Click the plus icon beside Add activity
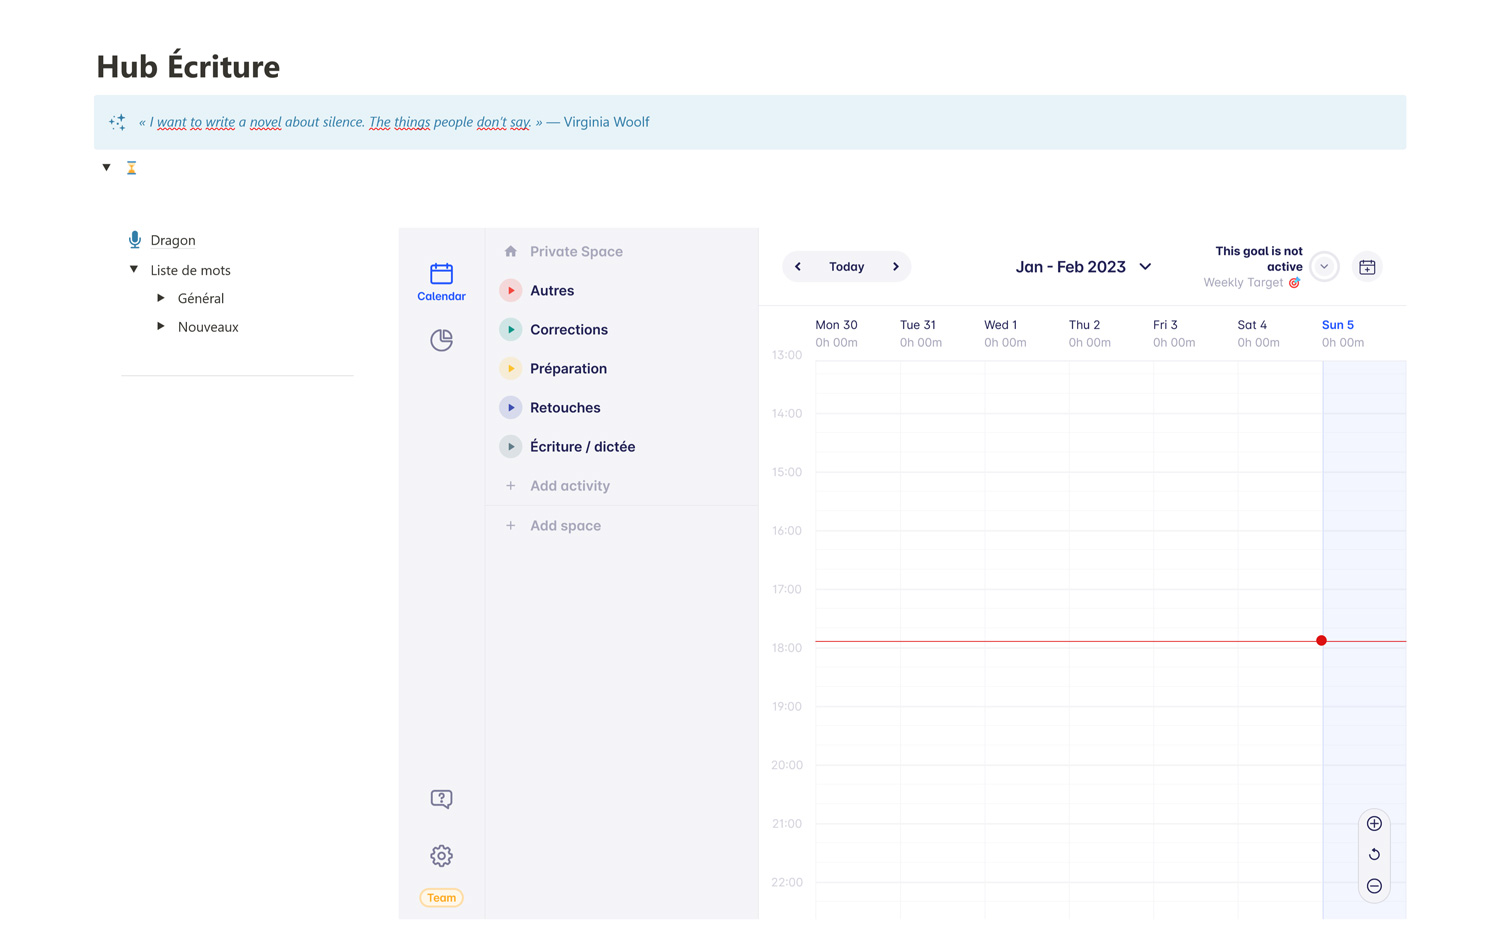Screen dimensions: 1500x949 click(510, 486)
